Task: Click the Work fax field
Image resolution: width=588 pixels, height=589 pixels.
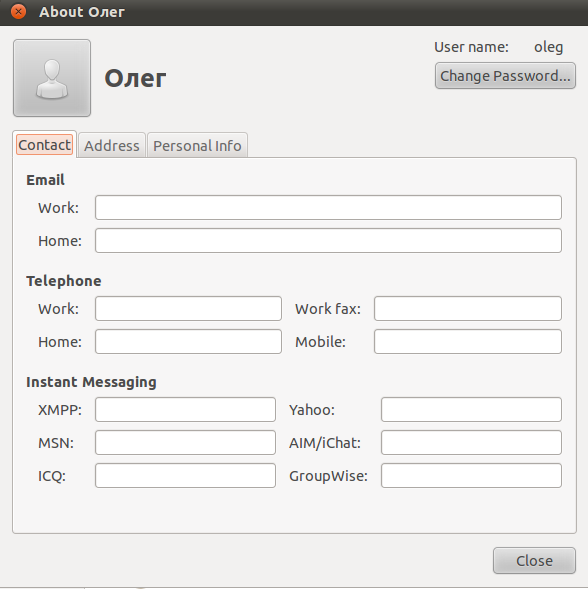Action: click(468, 308)
